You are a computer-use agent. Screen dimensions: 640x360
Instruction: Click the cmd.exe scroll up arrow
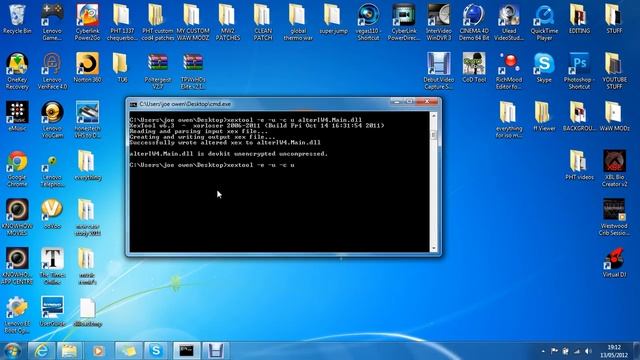433,116
